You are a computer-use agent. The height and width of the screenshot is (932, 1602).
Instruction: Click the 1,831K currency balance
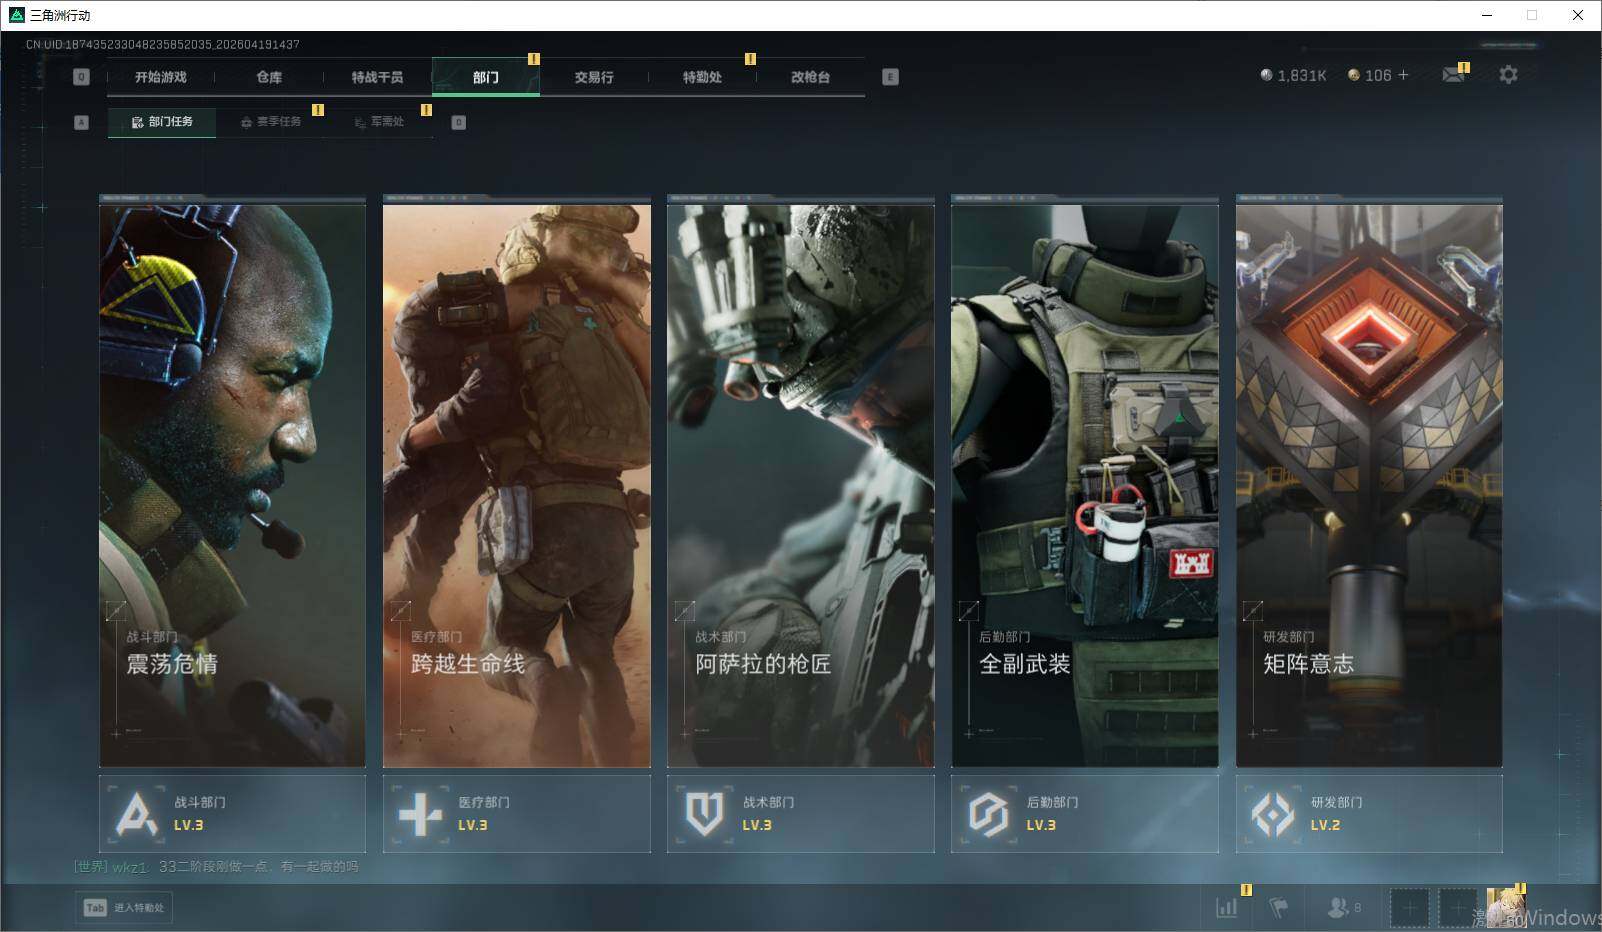coord(1293,75)
